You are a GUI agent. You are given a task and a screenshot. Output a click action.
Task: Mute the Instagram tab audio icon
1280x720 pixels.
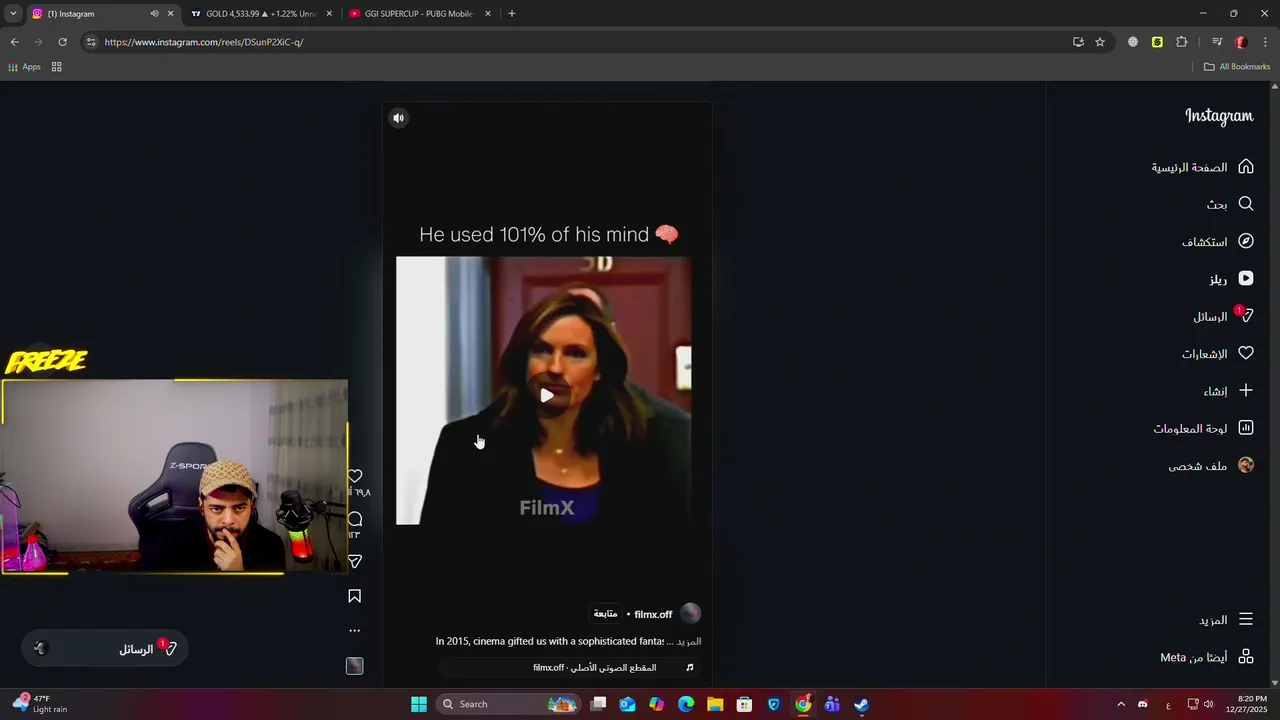(154, 14)
